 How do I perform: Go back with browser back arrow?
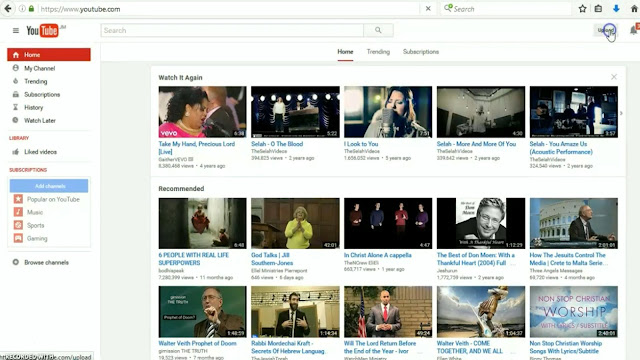coord(8,9)
